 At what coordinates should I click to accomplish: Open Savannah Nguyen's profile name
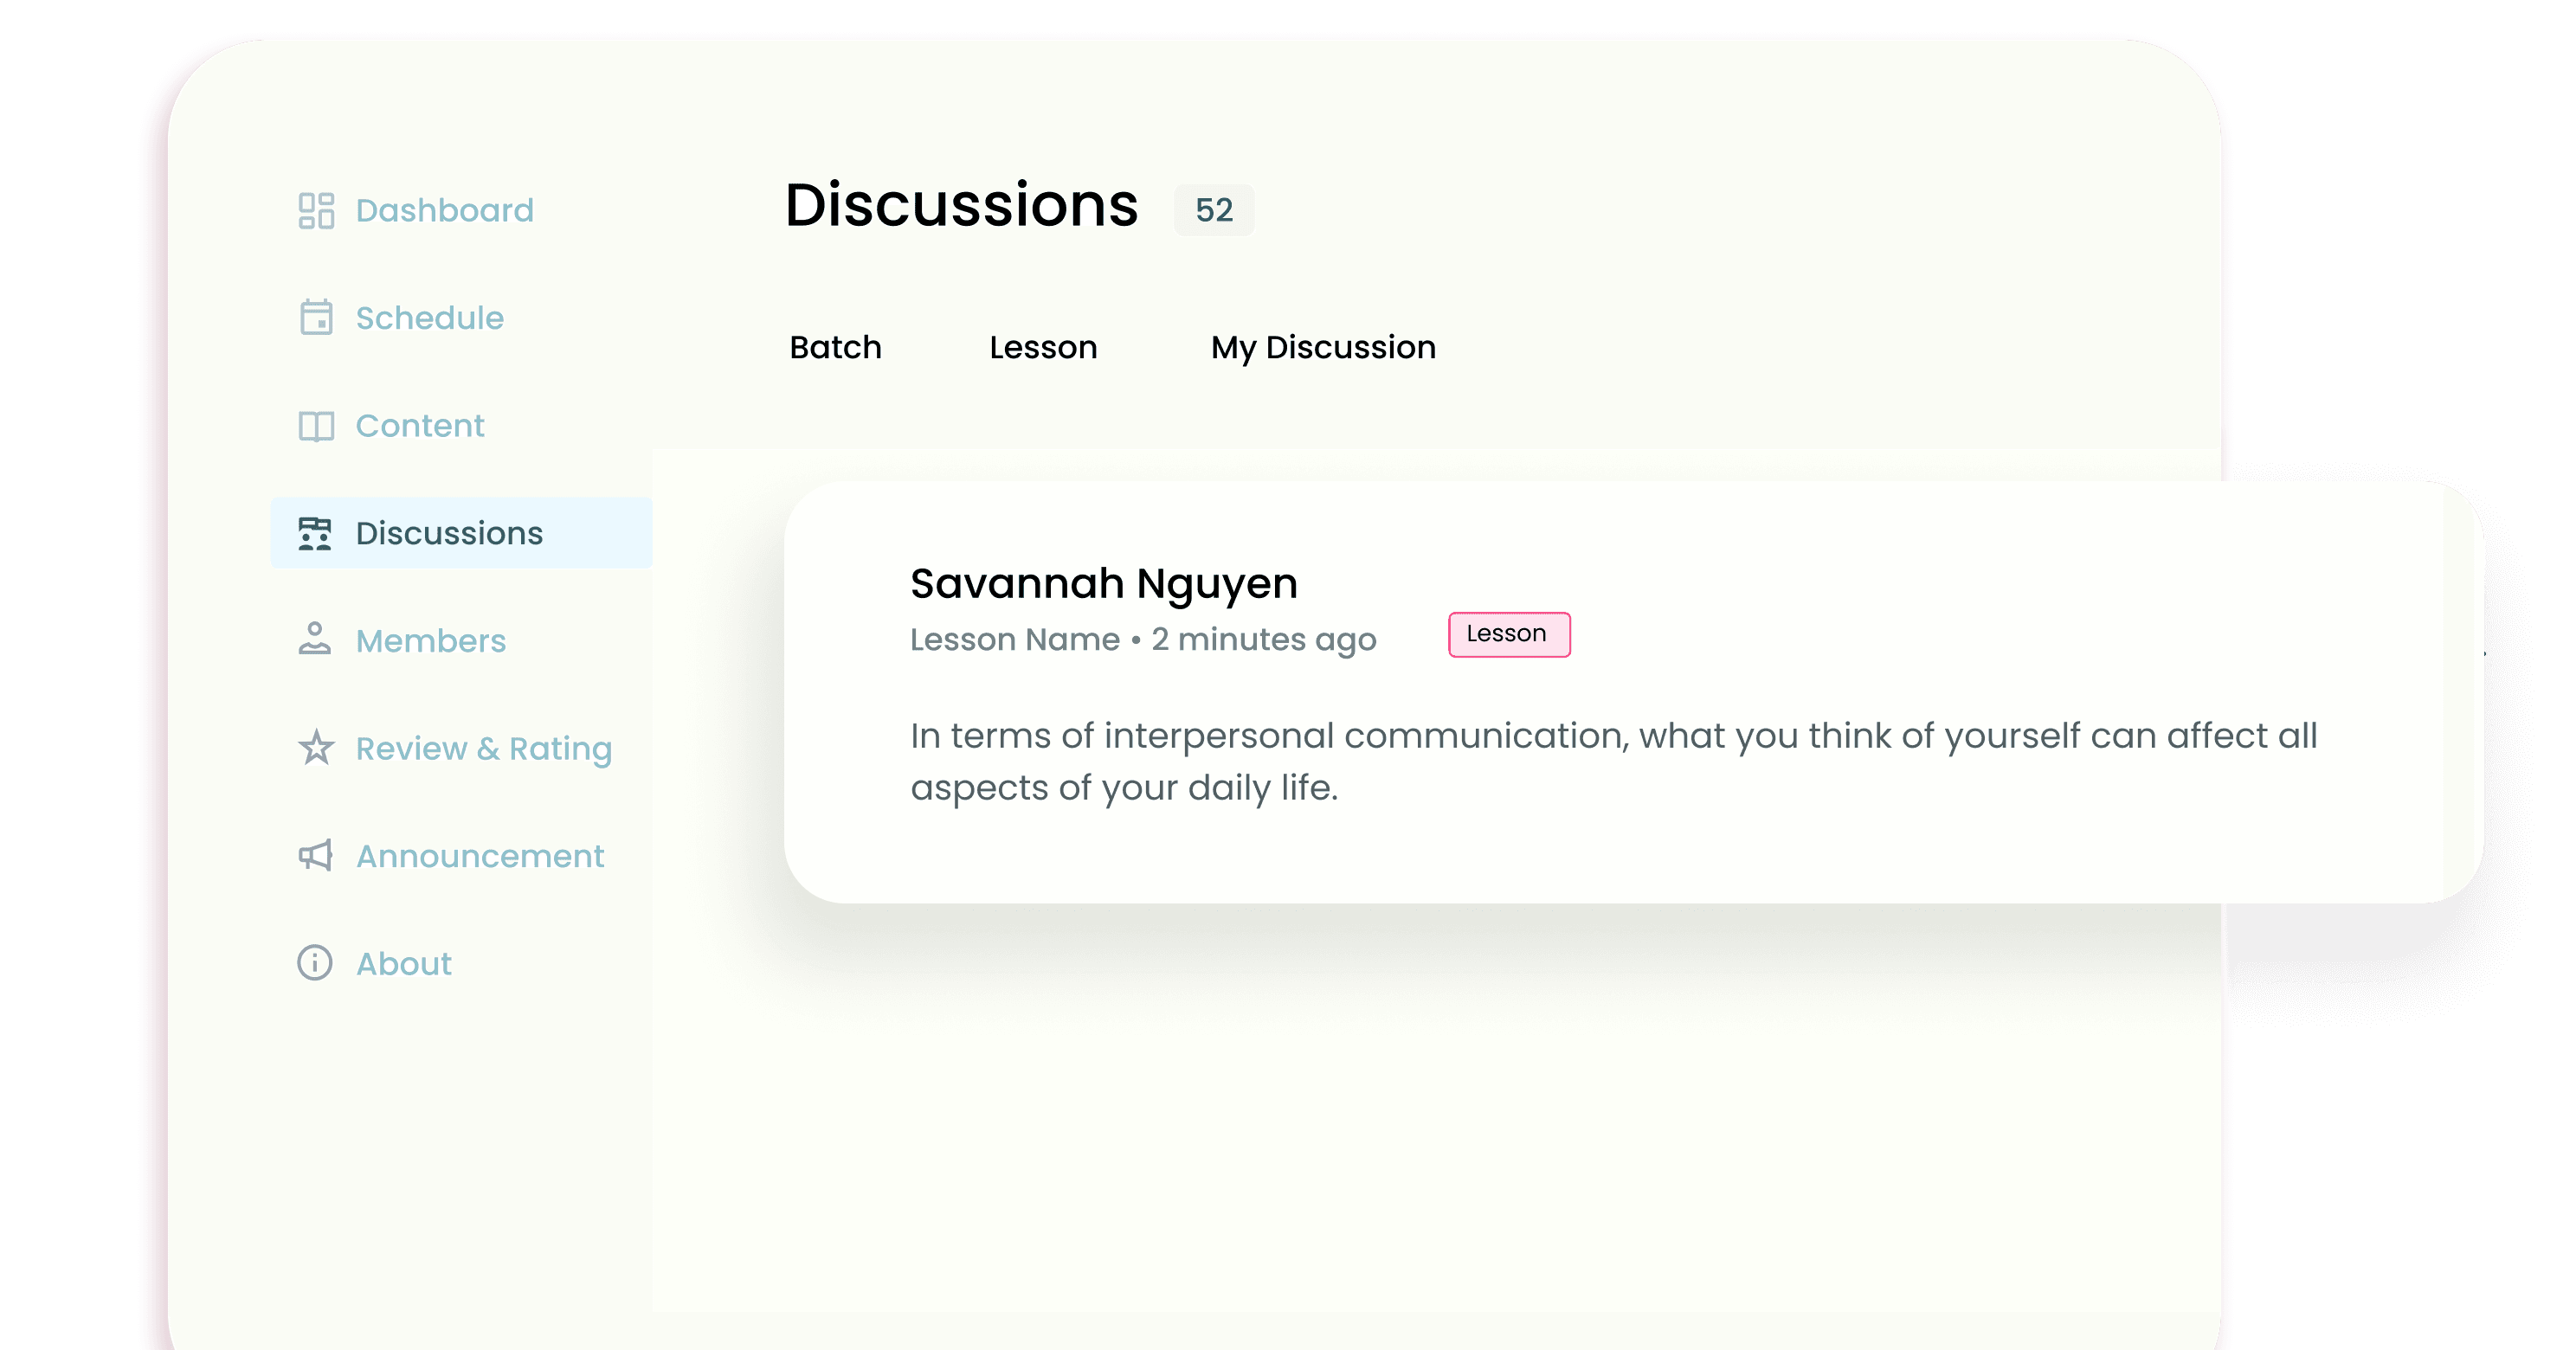coord(1103,583)
